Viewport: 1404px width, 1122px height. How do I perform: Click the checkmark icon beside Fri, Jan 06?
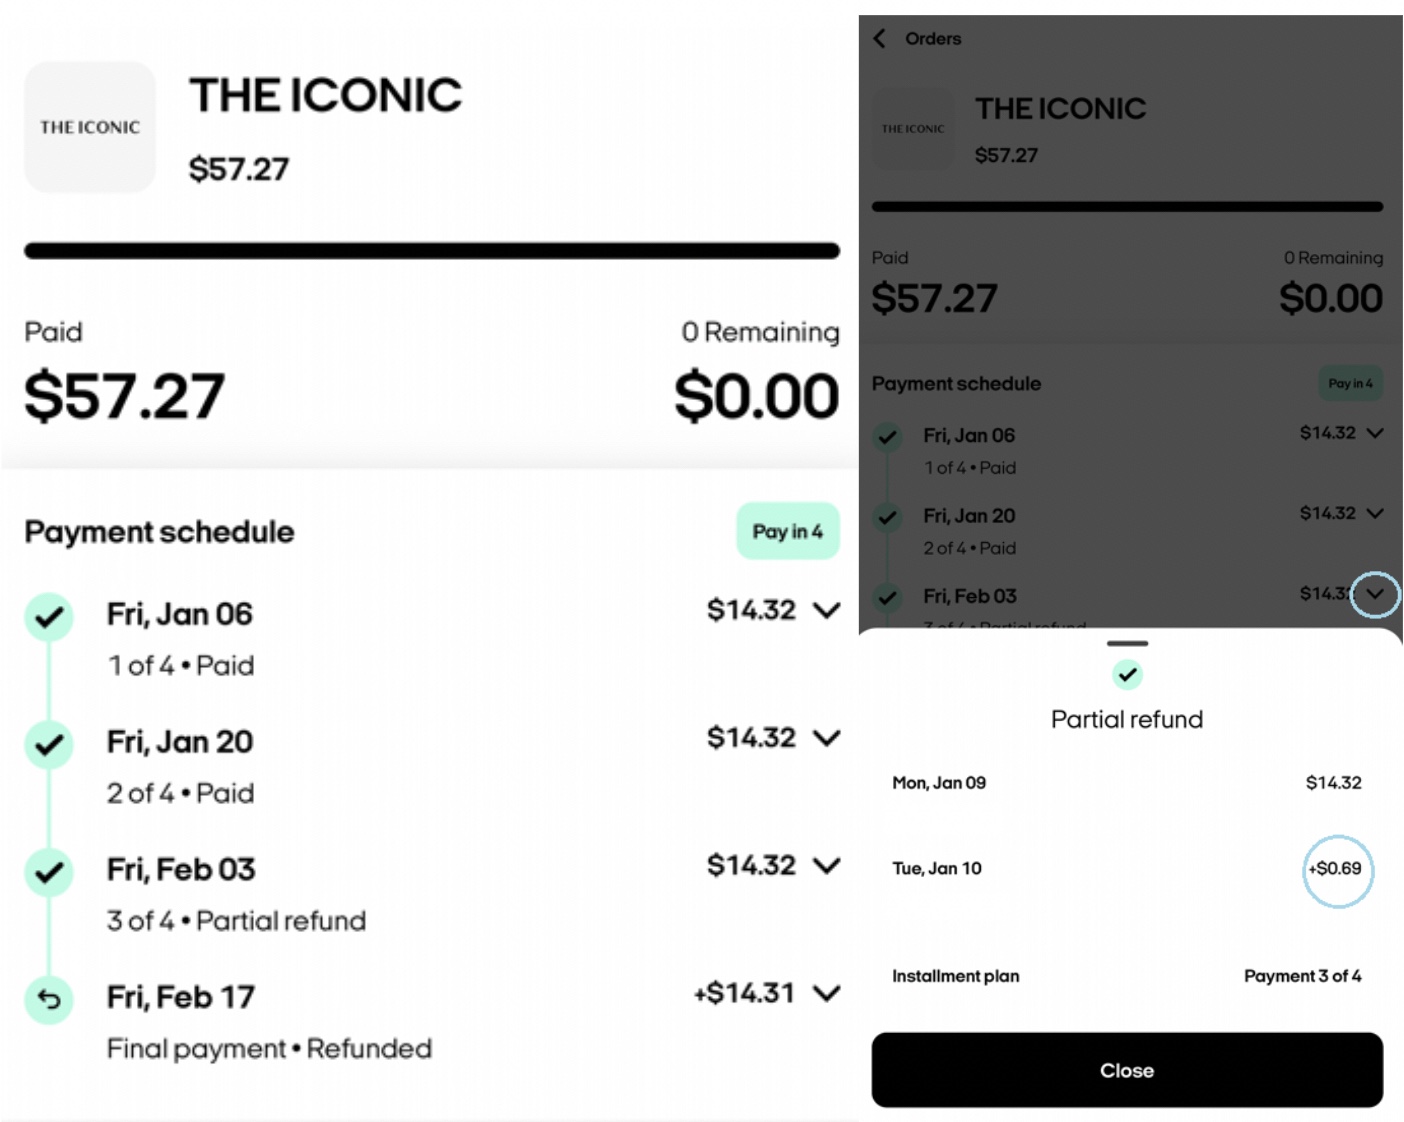[x=49, y=617]
